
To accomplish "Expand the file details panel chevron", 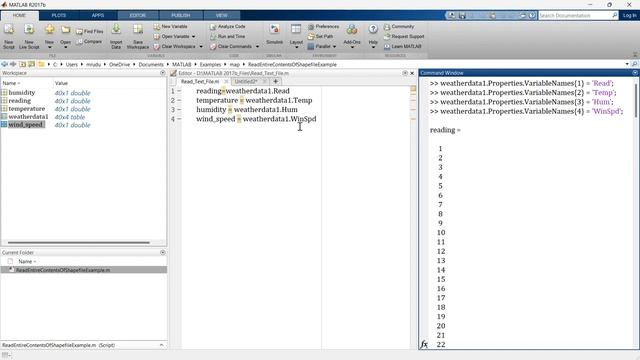I will 162,345.
